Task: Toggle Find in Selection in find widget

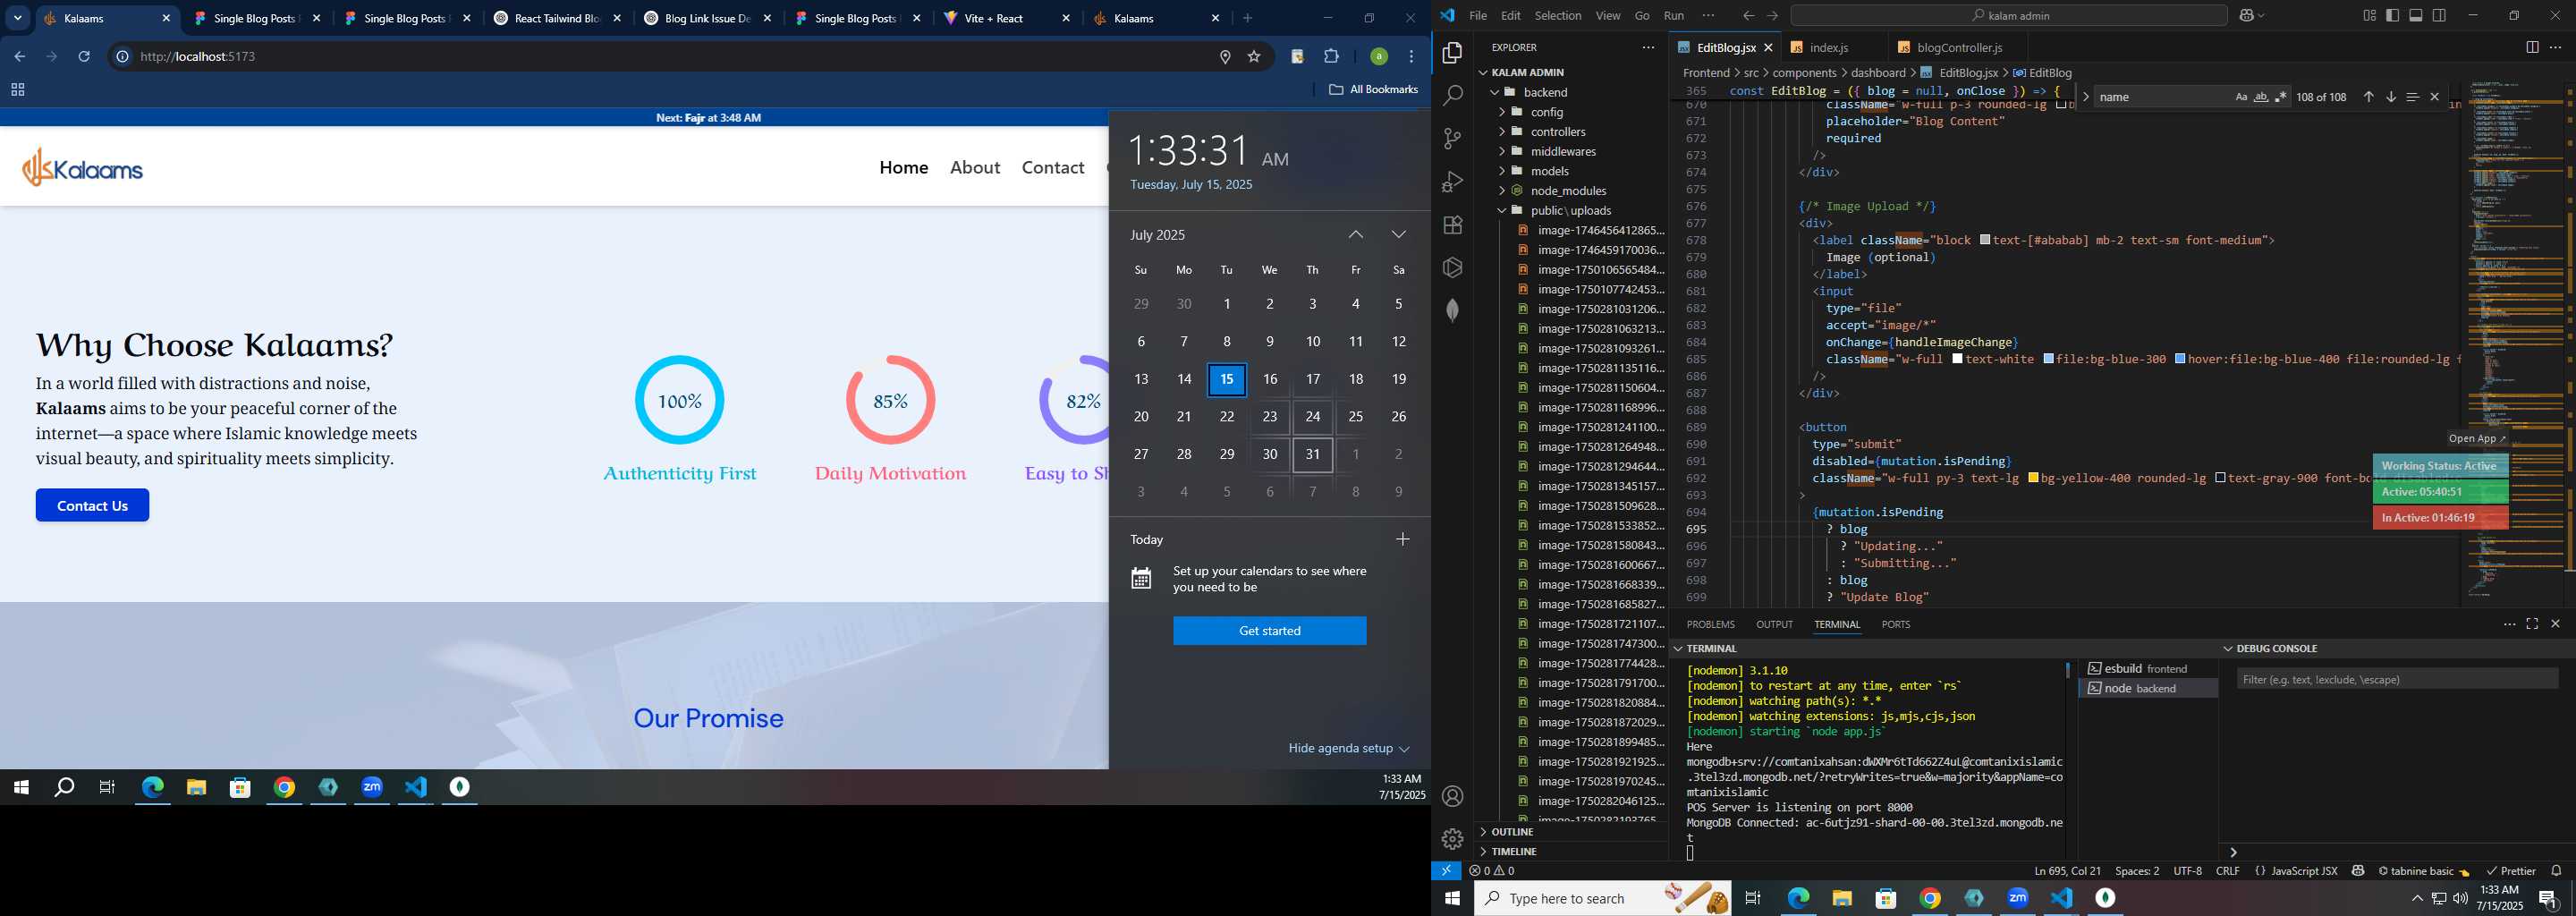Action: (2412, 97)
